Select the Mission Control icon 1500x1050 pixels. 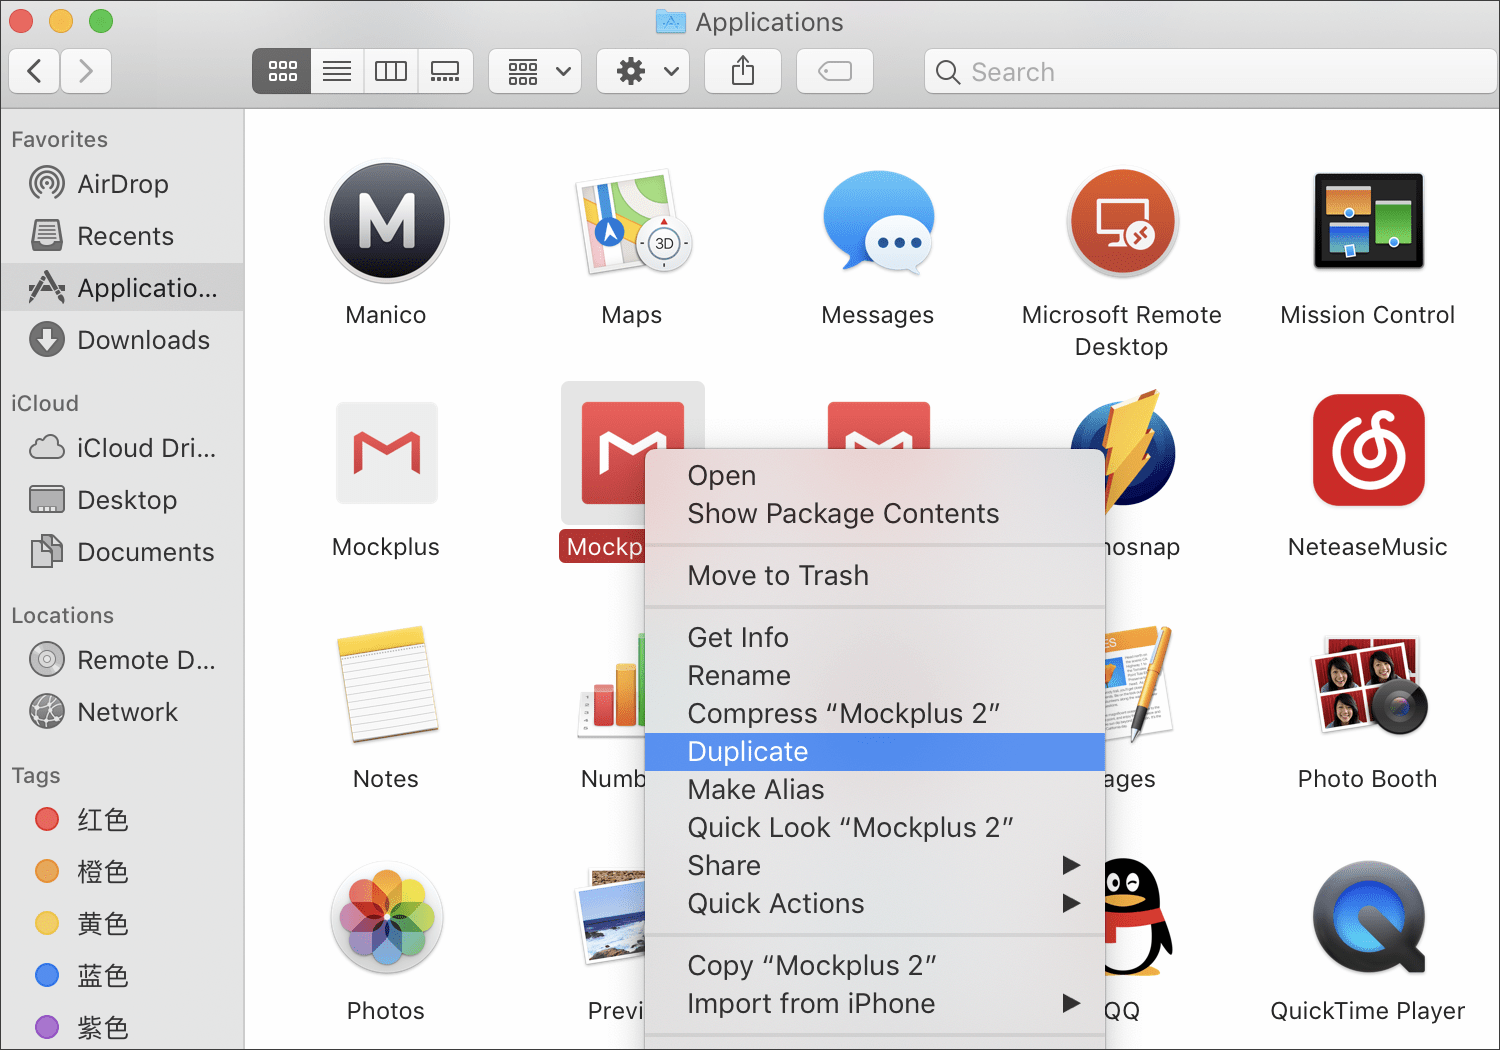coord(1368,221)
